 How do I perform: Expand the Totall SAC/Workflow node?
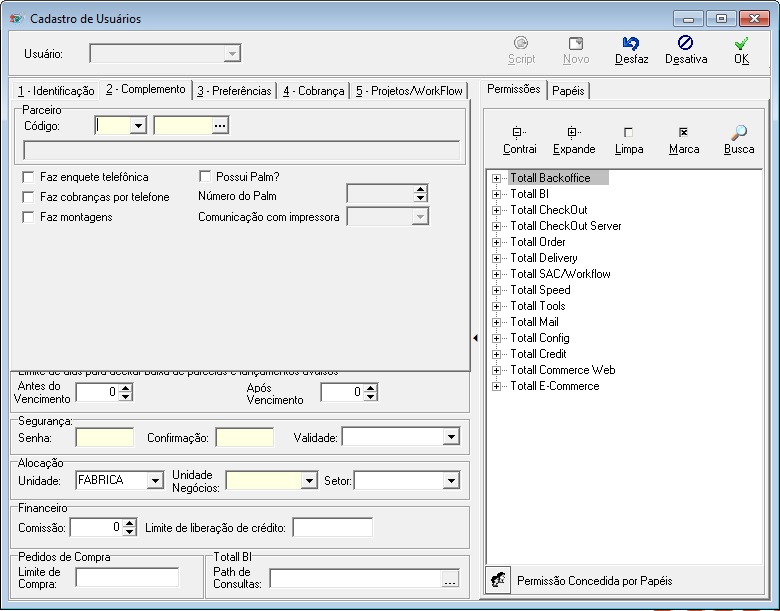tap(496, 274)
